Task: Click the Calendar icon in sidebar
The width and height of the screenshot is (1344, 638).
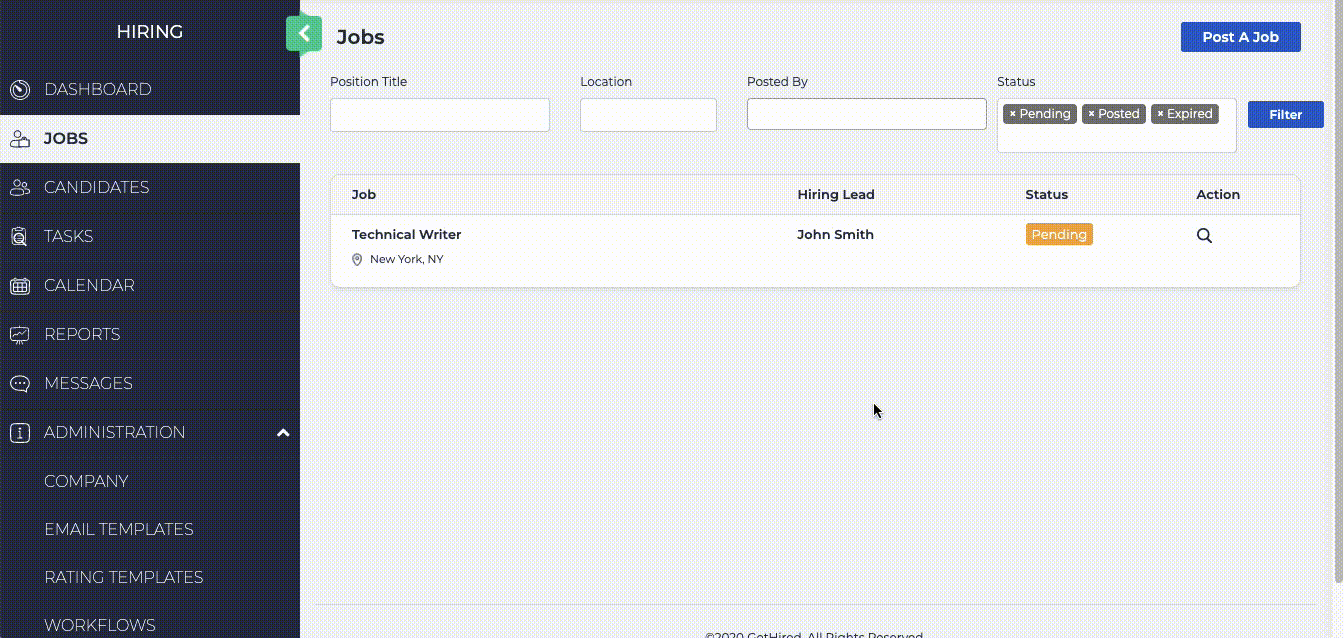Action: [x=20, y=286]
